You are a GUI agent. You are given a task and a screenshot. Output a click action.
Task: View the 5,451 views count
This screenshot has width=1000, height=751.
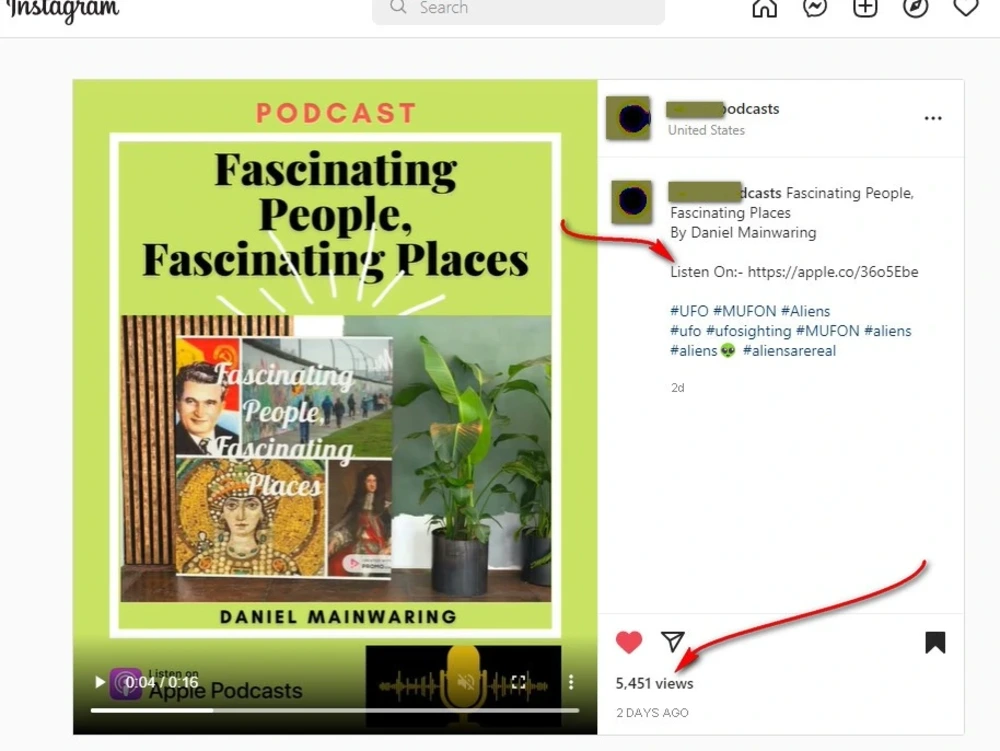[x=654, y=683]
